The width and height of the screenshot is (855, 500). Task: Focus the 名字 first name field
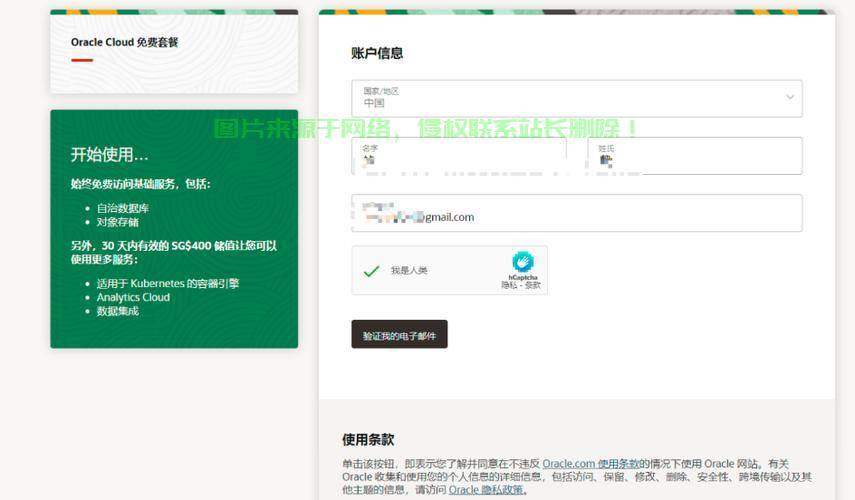coord(459,156)
